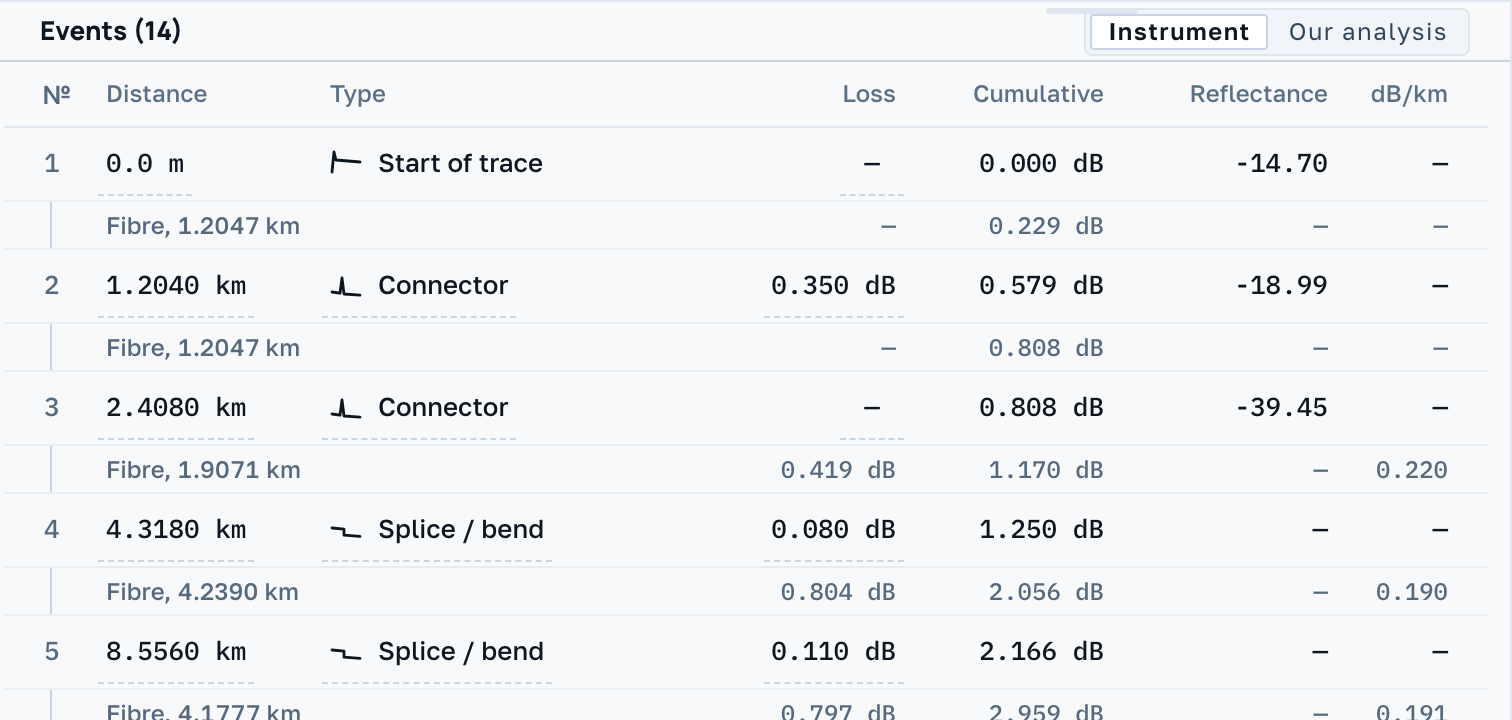This screenshot has width=1512, height=720.
Task: Click the Distance column header
Action: click(x=157, y=94)
